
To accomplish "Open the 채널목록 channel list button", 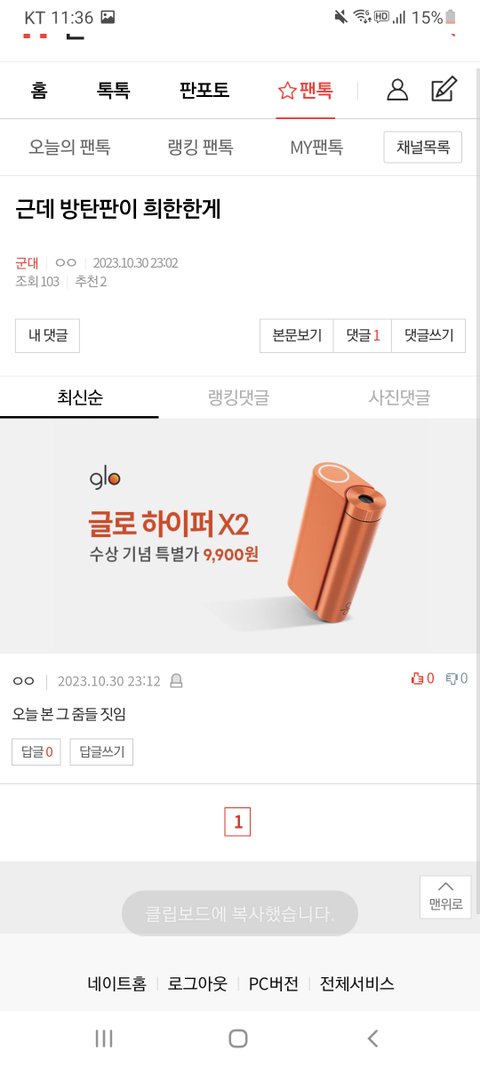I will click(x=423, y=147).
